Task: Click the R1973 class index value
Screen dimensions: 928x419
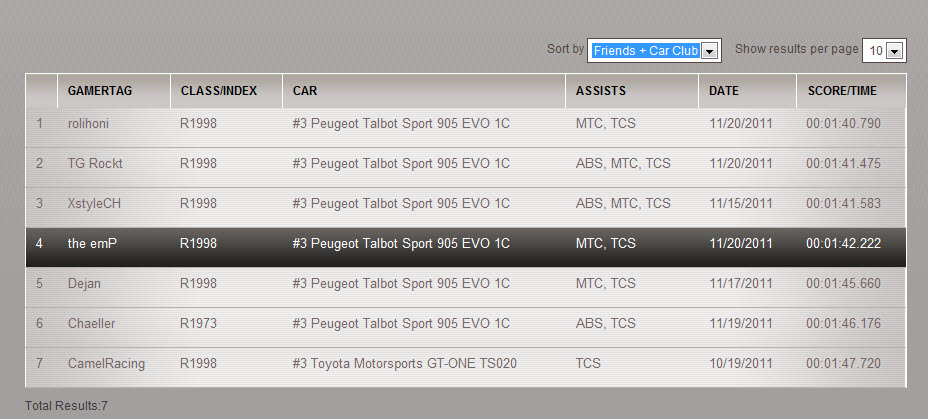Action: point(198,324)
